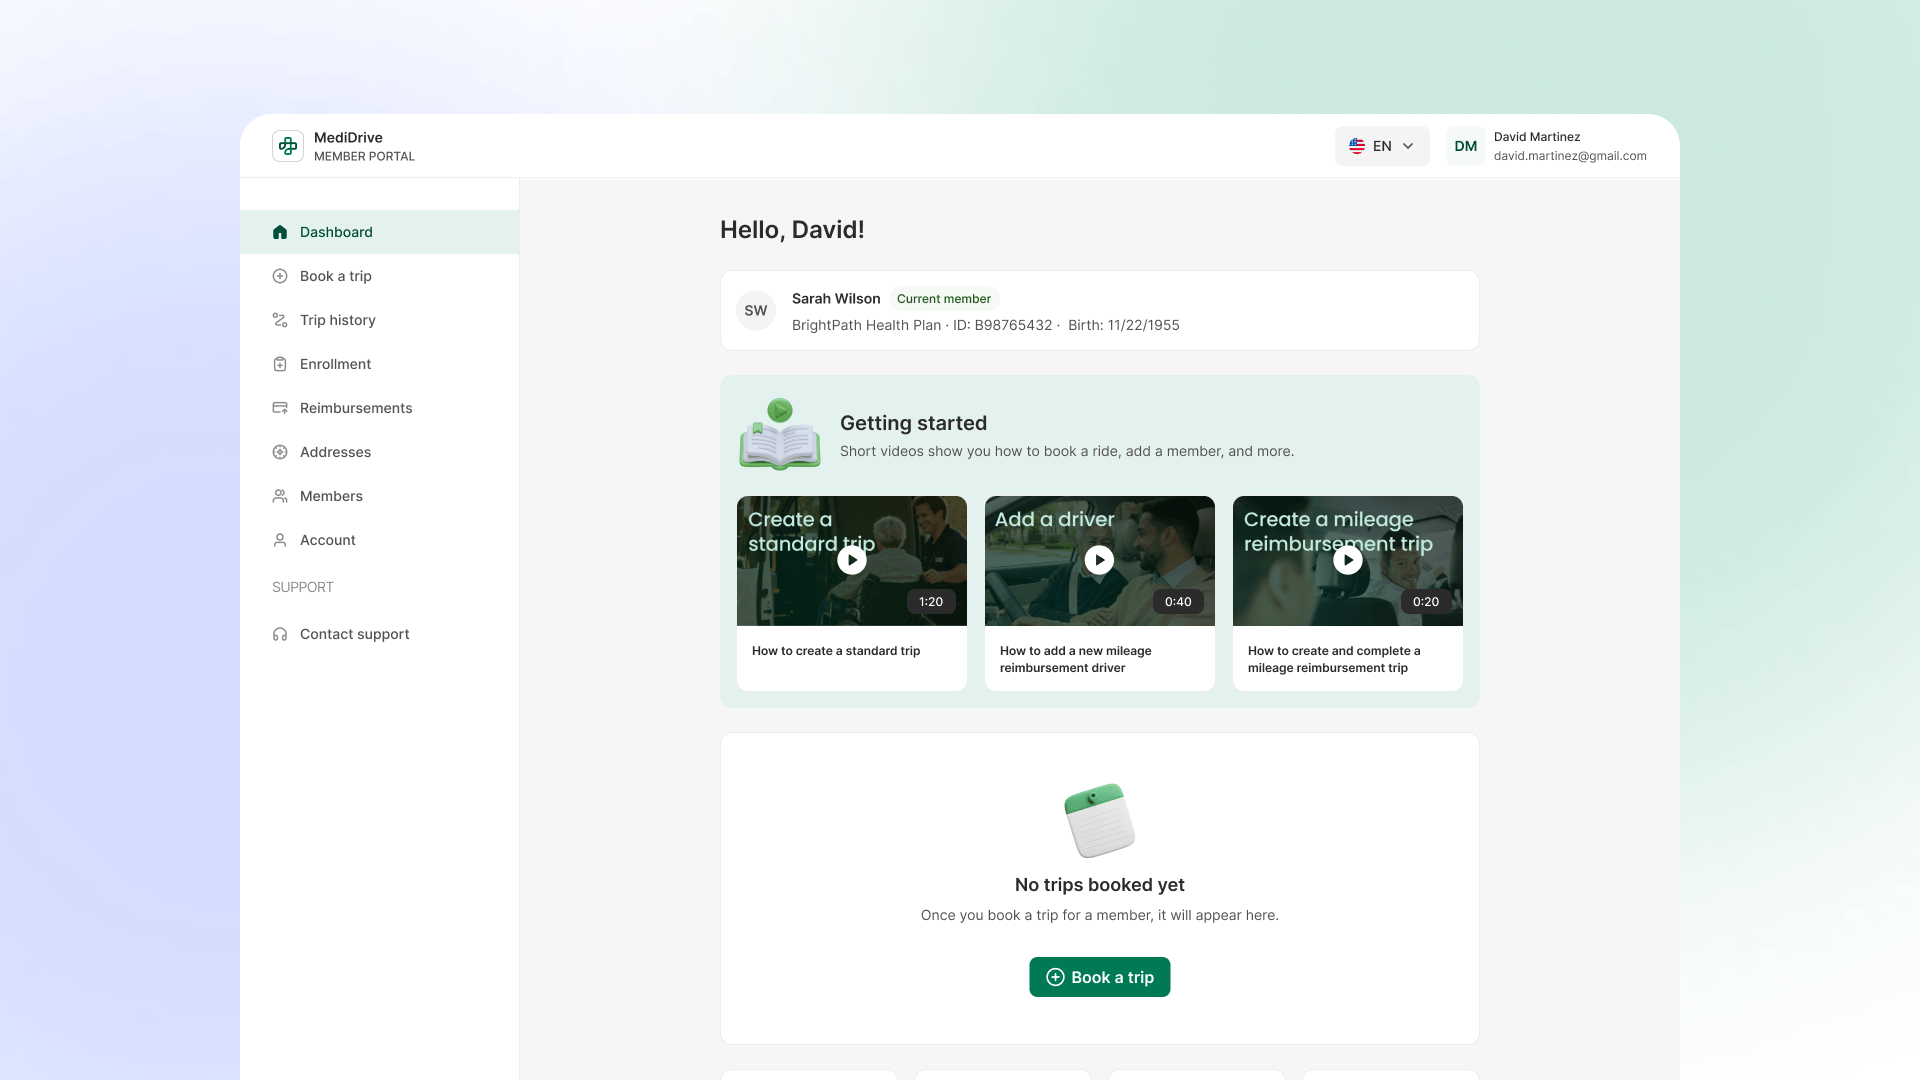Click the Book a trip plus icon in sidebar
1920x1080 pixels.
tap(280, 276)
